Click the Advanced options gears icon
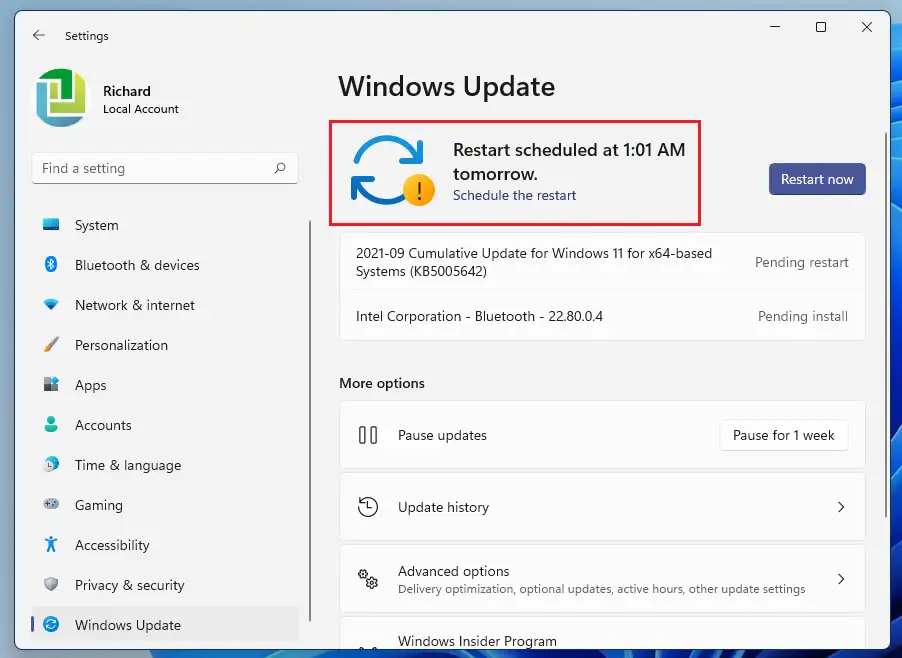 [368, 579]
